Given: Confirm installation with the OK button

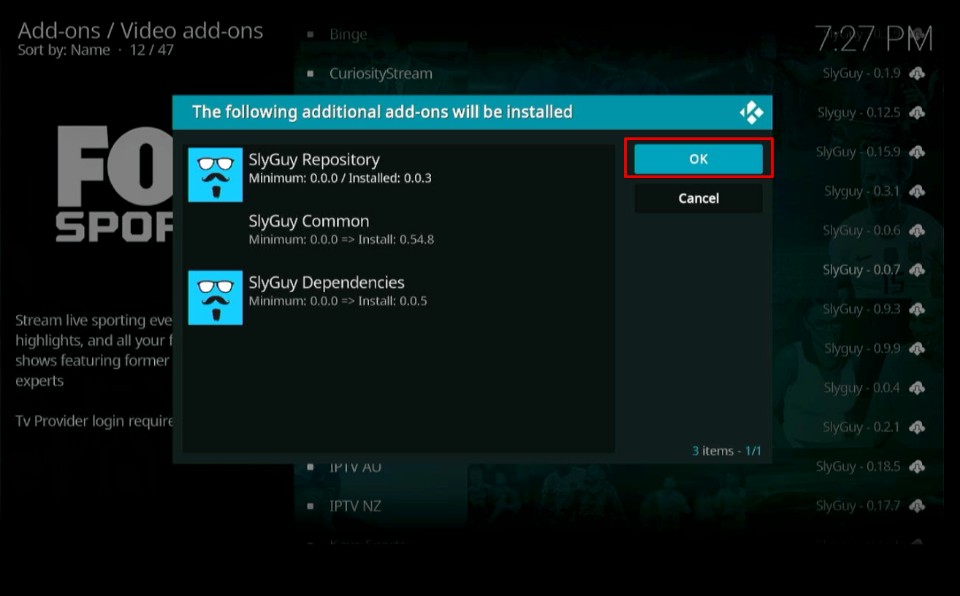Looking at the screenshot, I should 698,159.
